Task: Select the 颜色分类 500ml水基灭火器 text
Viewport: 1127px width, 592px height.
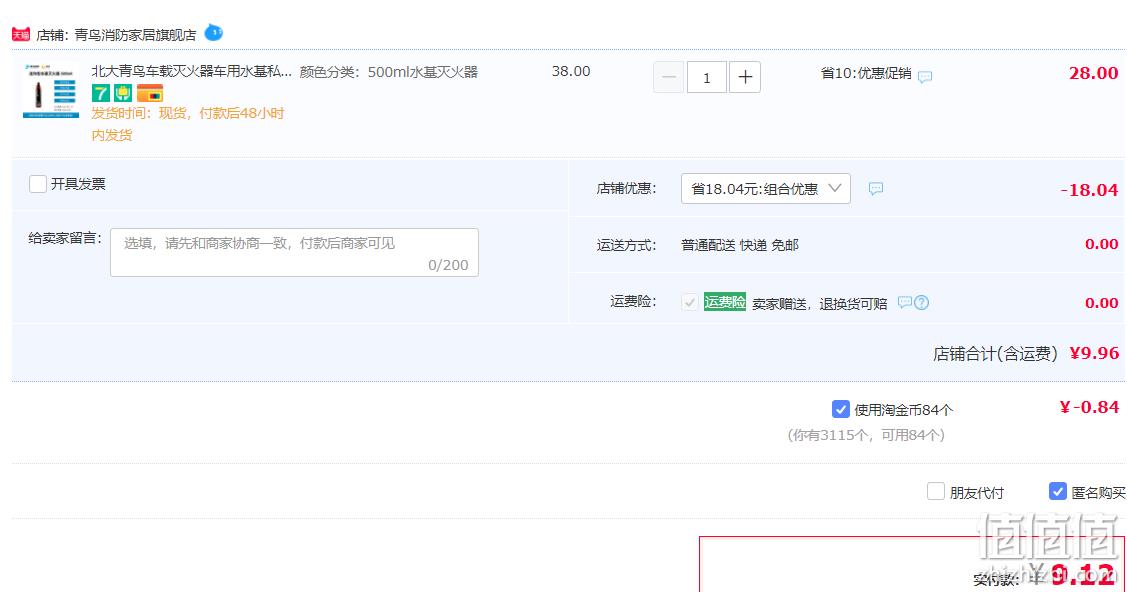Action: pos(389,72)
